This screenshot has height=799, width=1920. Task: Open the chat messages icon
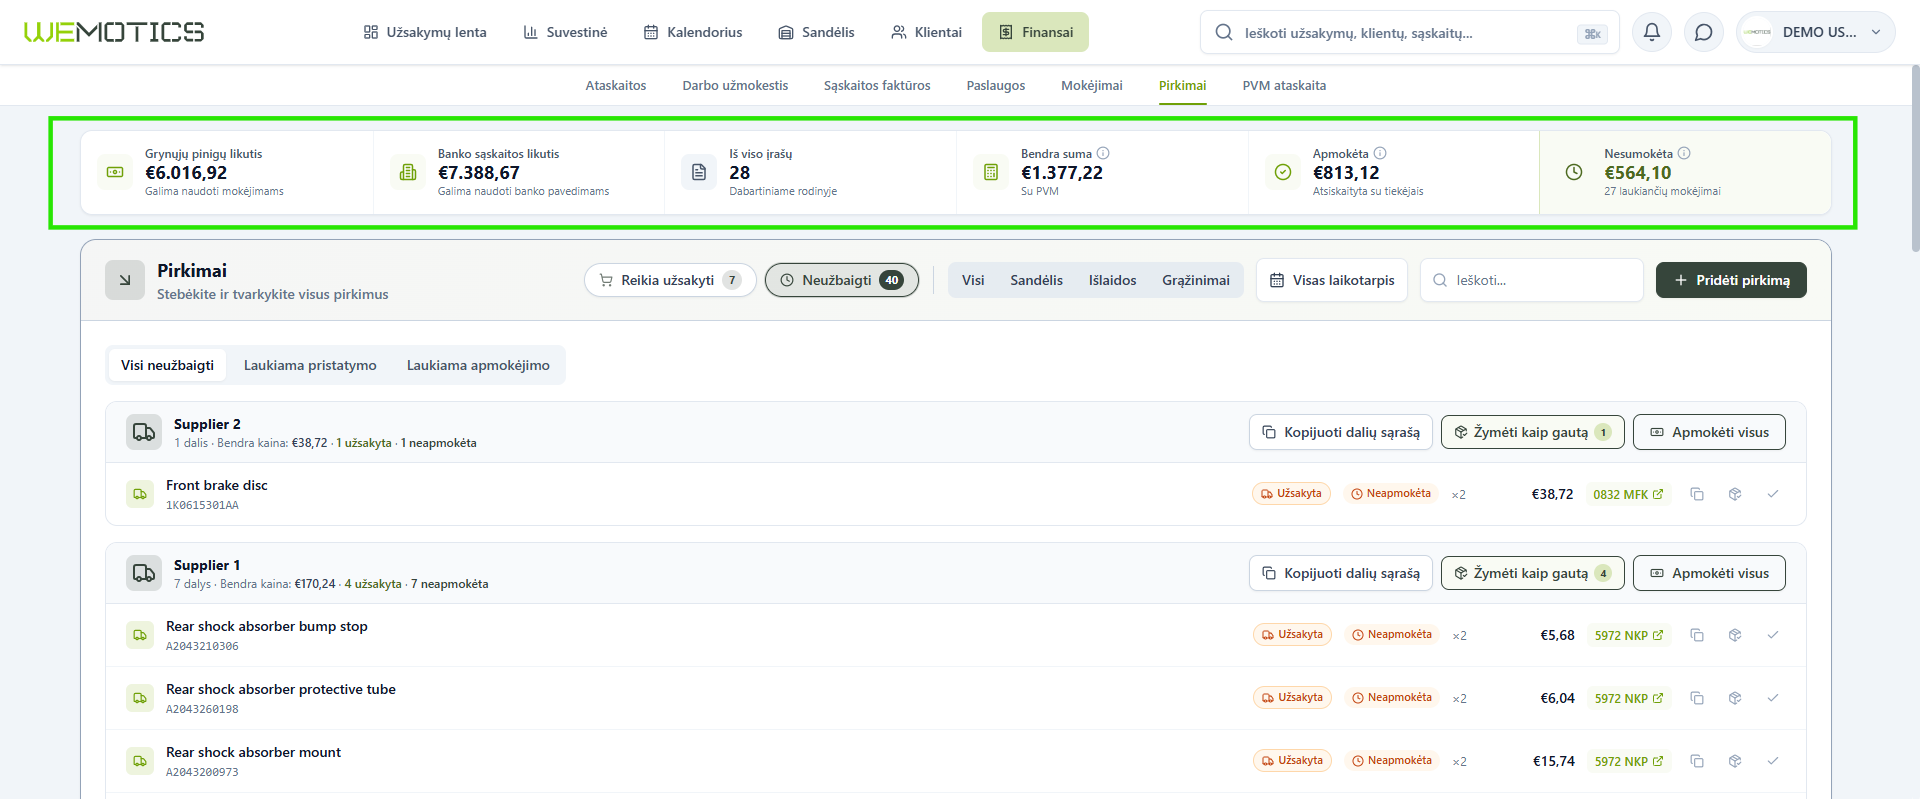tap(1704, 32)
